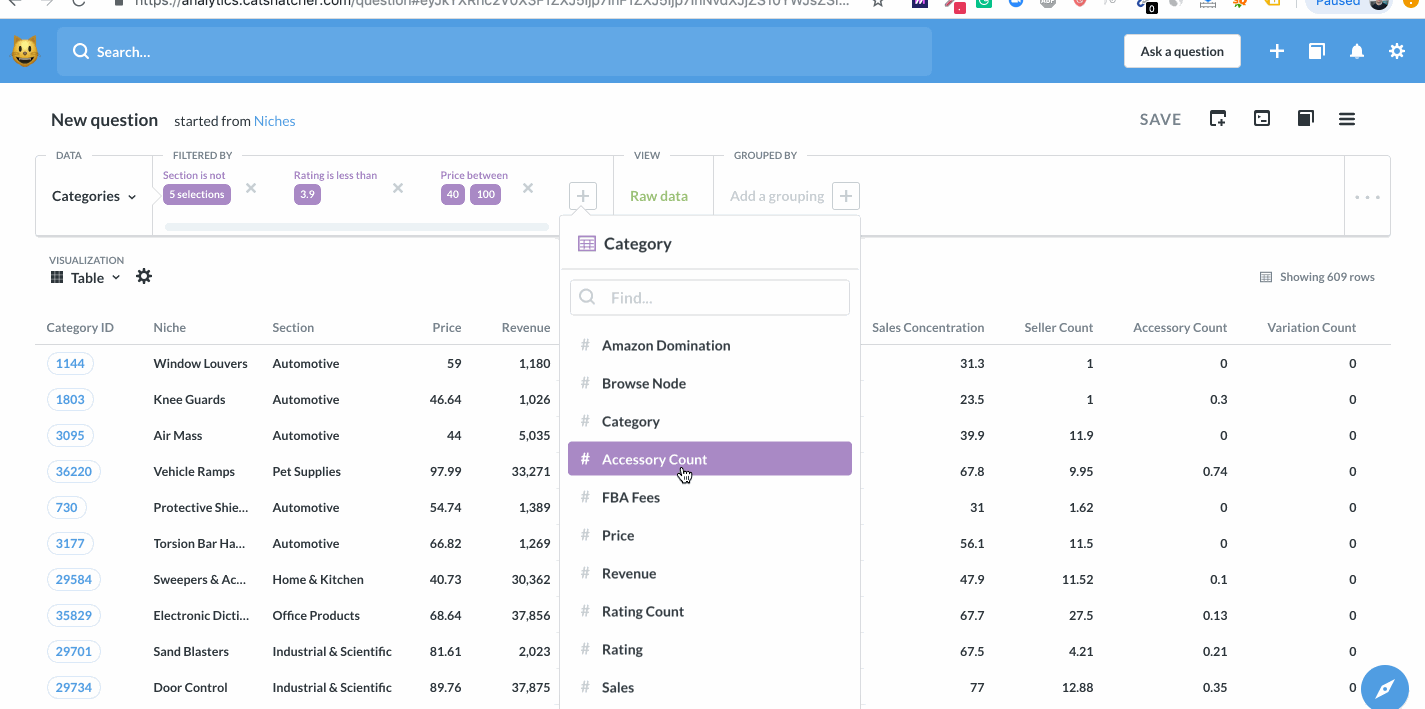Click the Search field in header
The height and width of the screenshot is (709, 1425).
(494, 52)
